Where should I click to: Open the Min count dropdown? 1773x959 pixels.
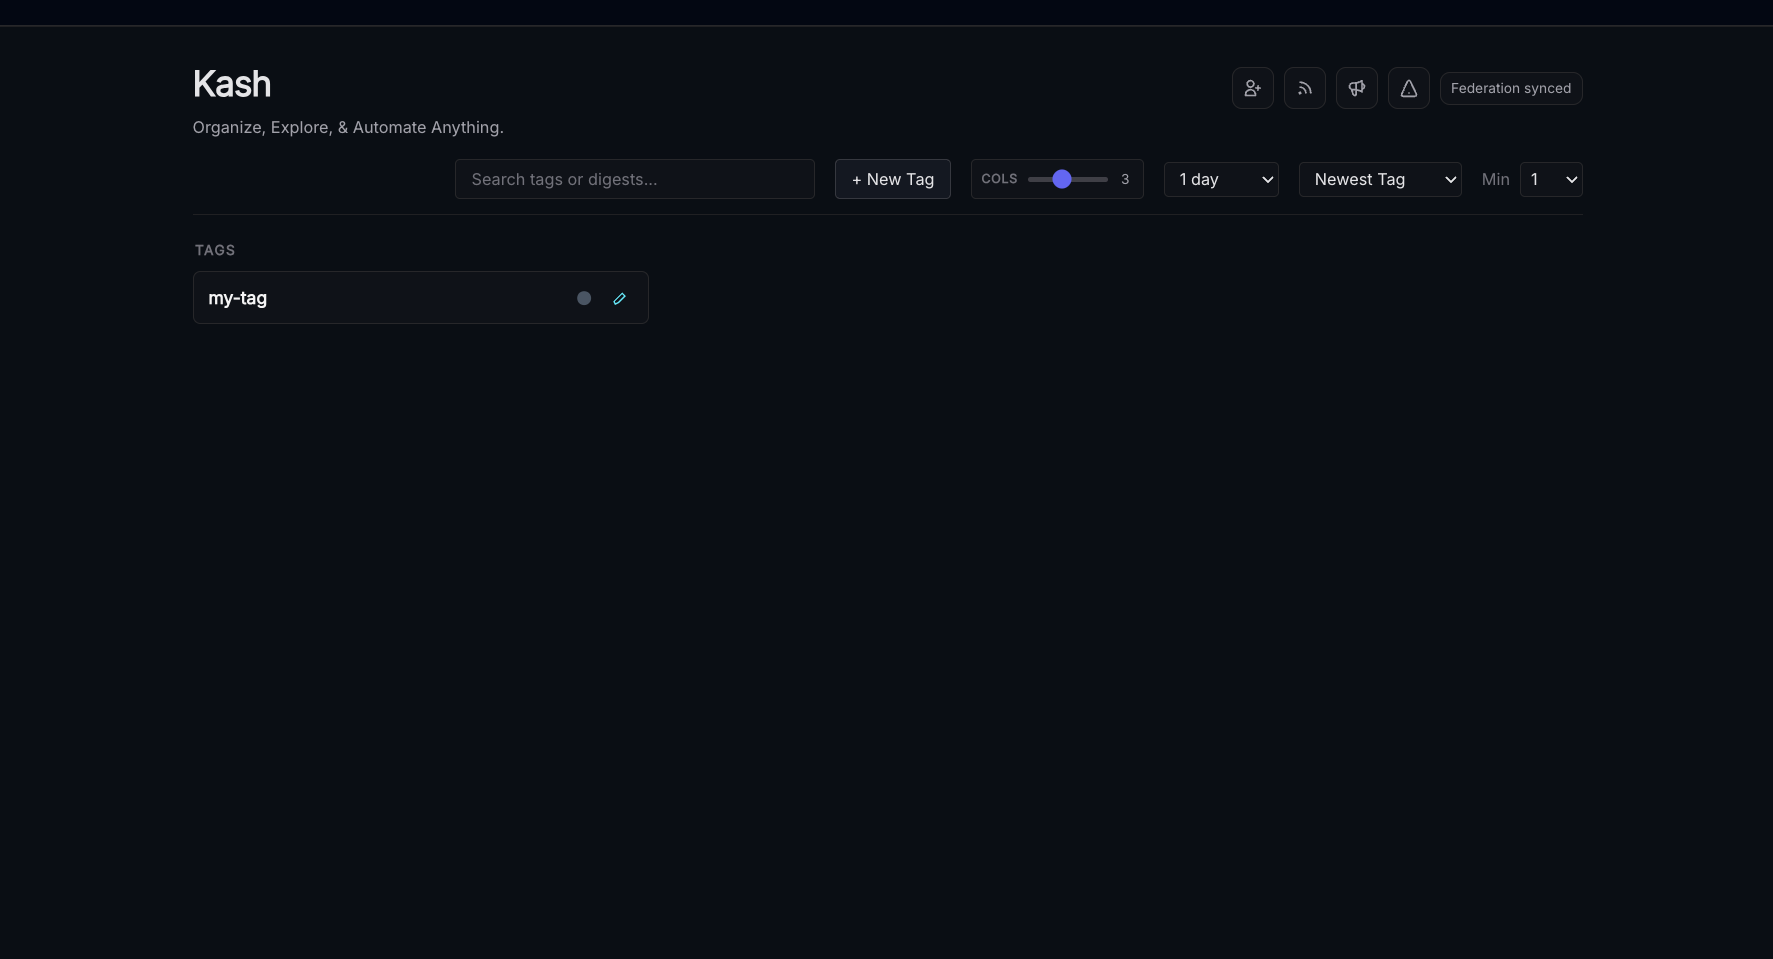1550,179
